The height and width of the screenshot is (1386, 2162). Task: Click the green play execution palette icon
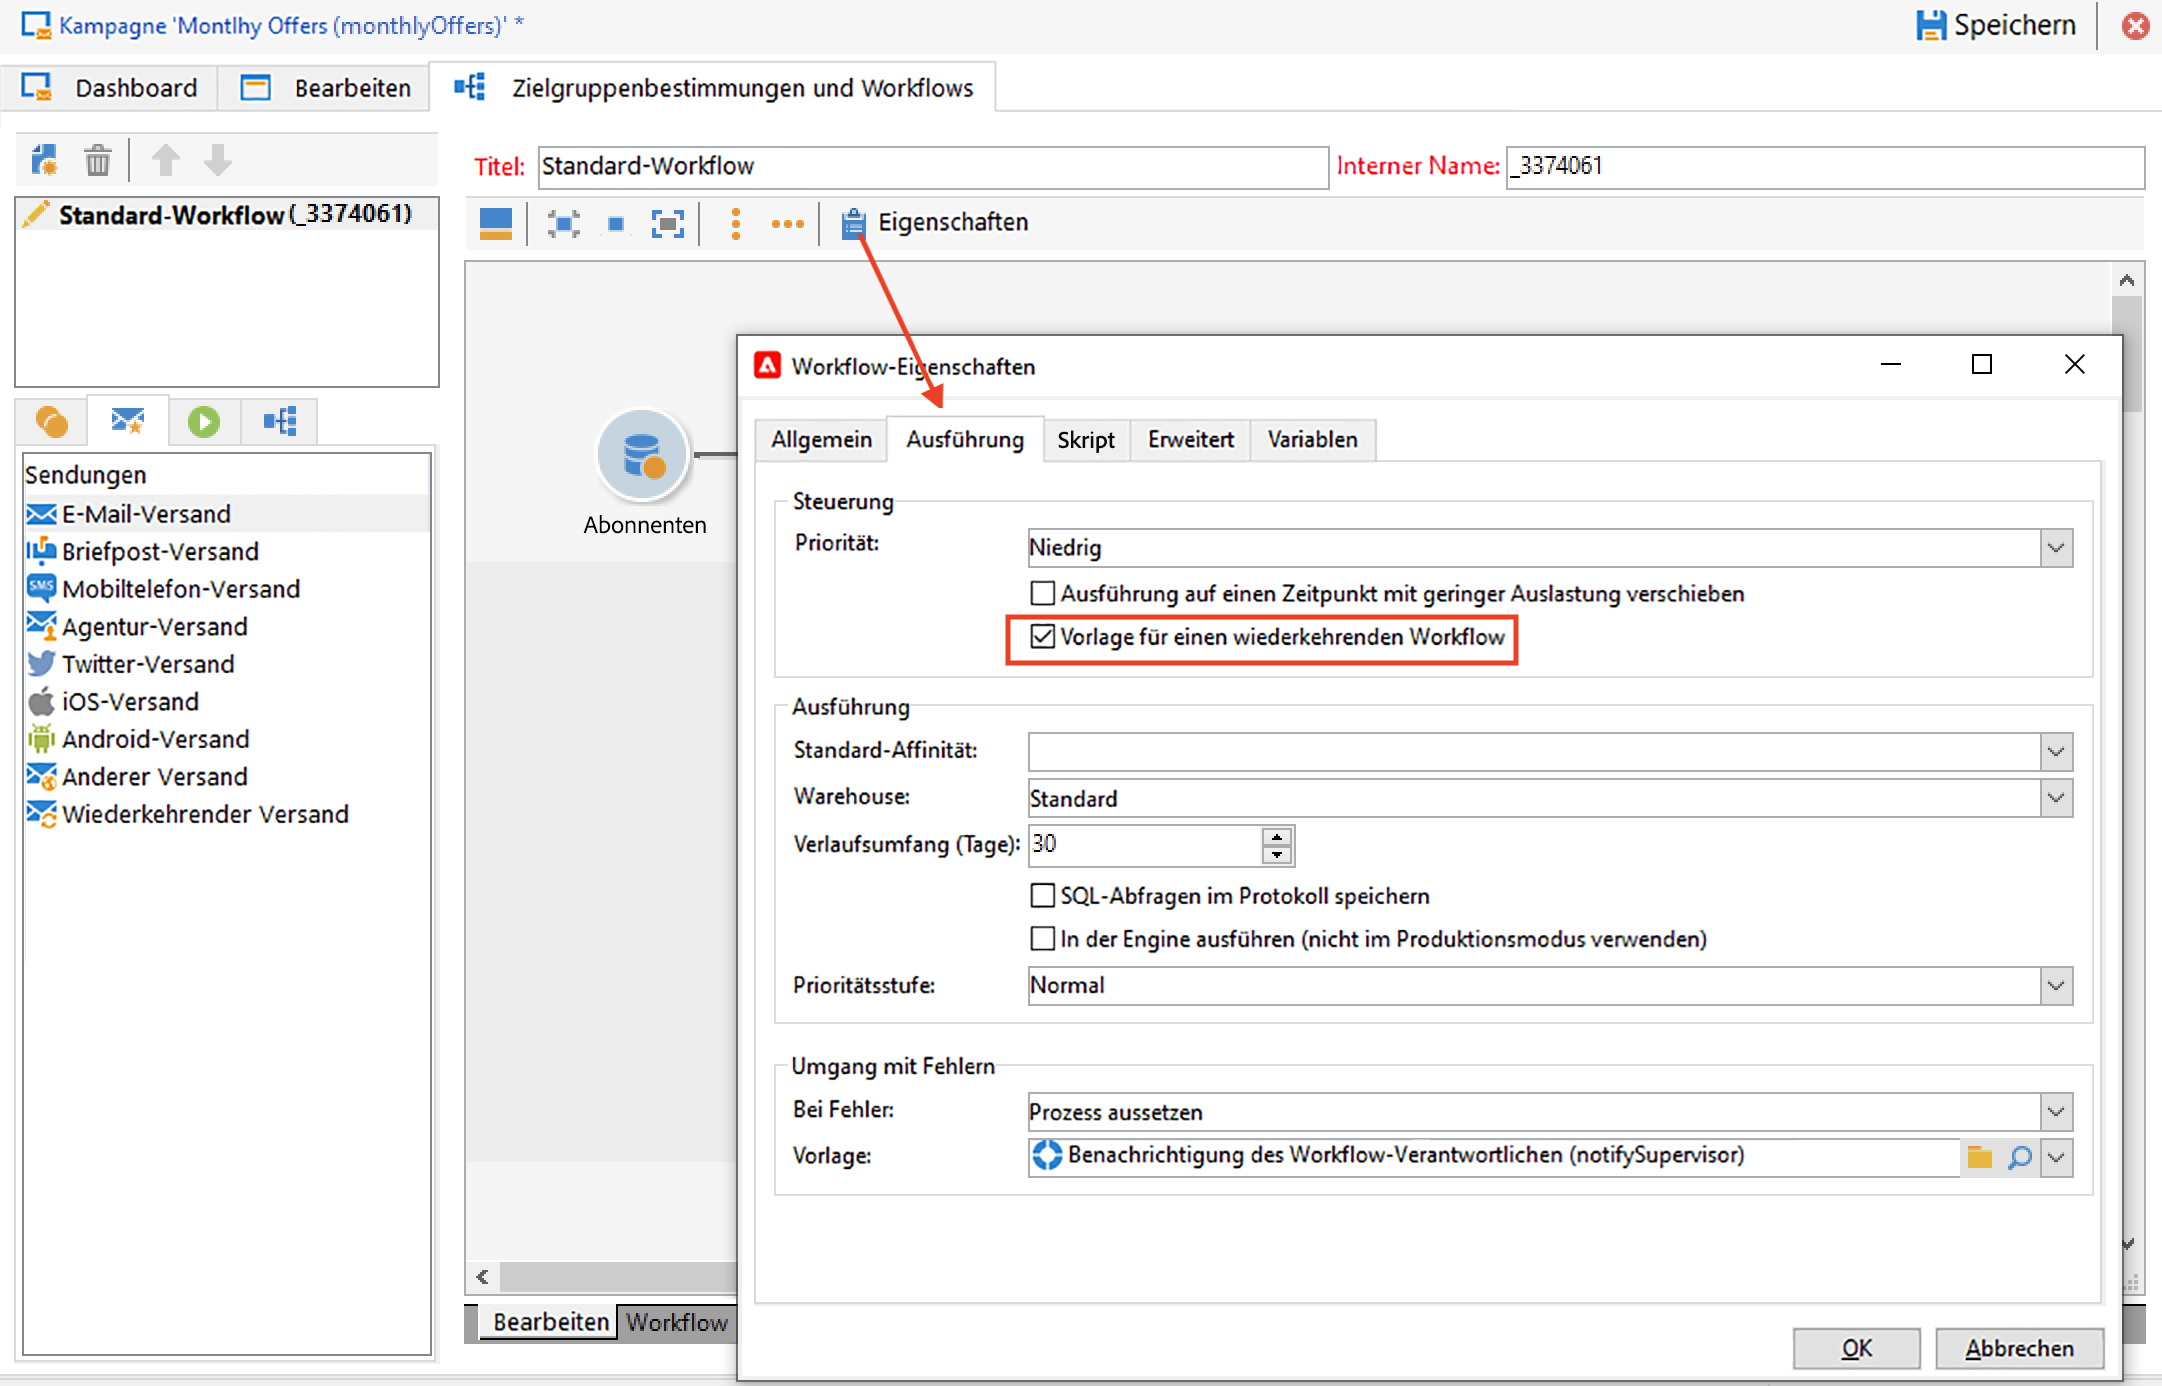click(204, 421)
